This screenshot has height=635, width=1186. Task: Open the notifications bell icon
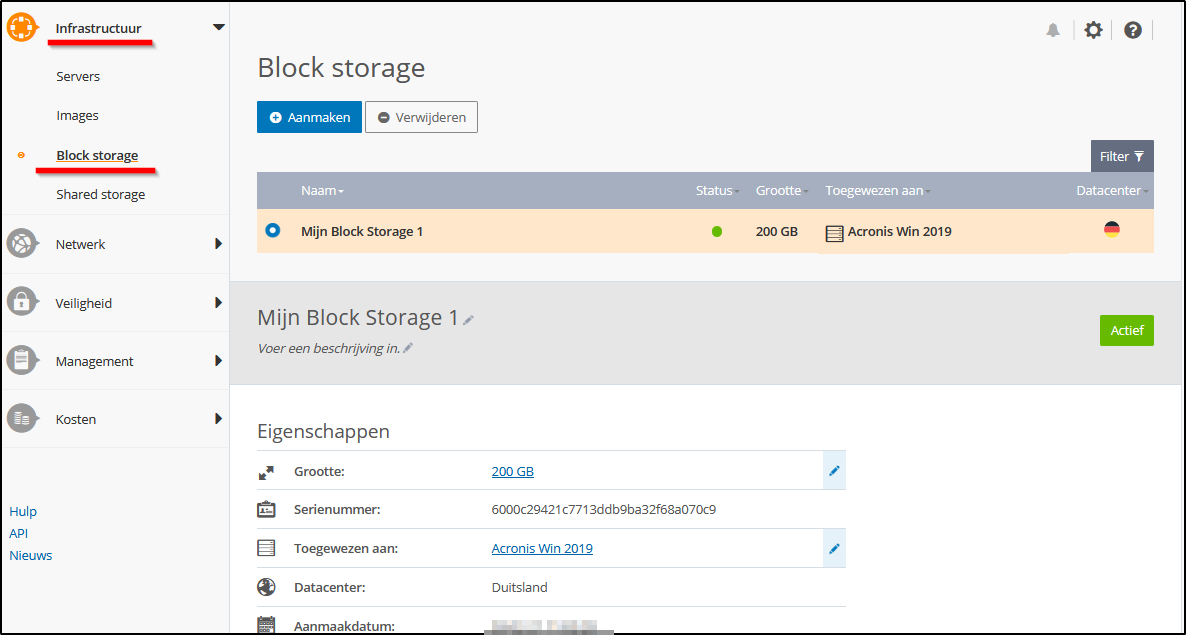pyautogui.click(x=1053, y=30)
